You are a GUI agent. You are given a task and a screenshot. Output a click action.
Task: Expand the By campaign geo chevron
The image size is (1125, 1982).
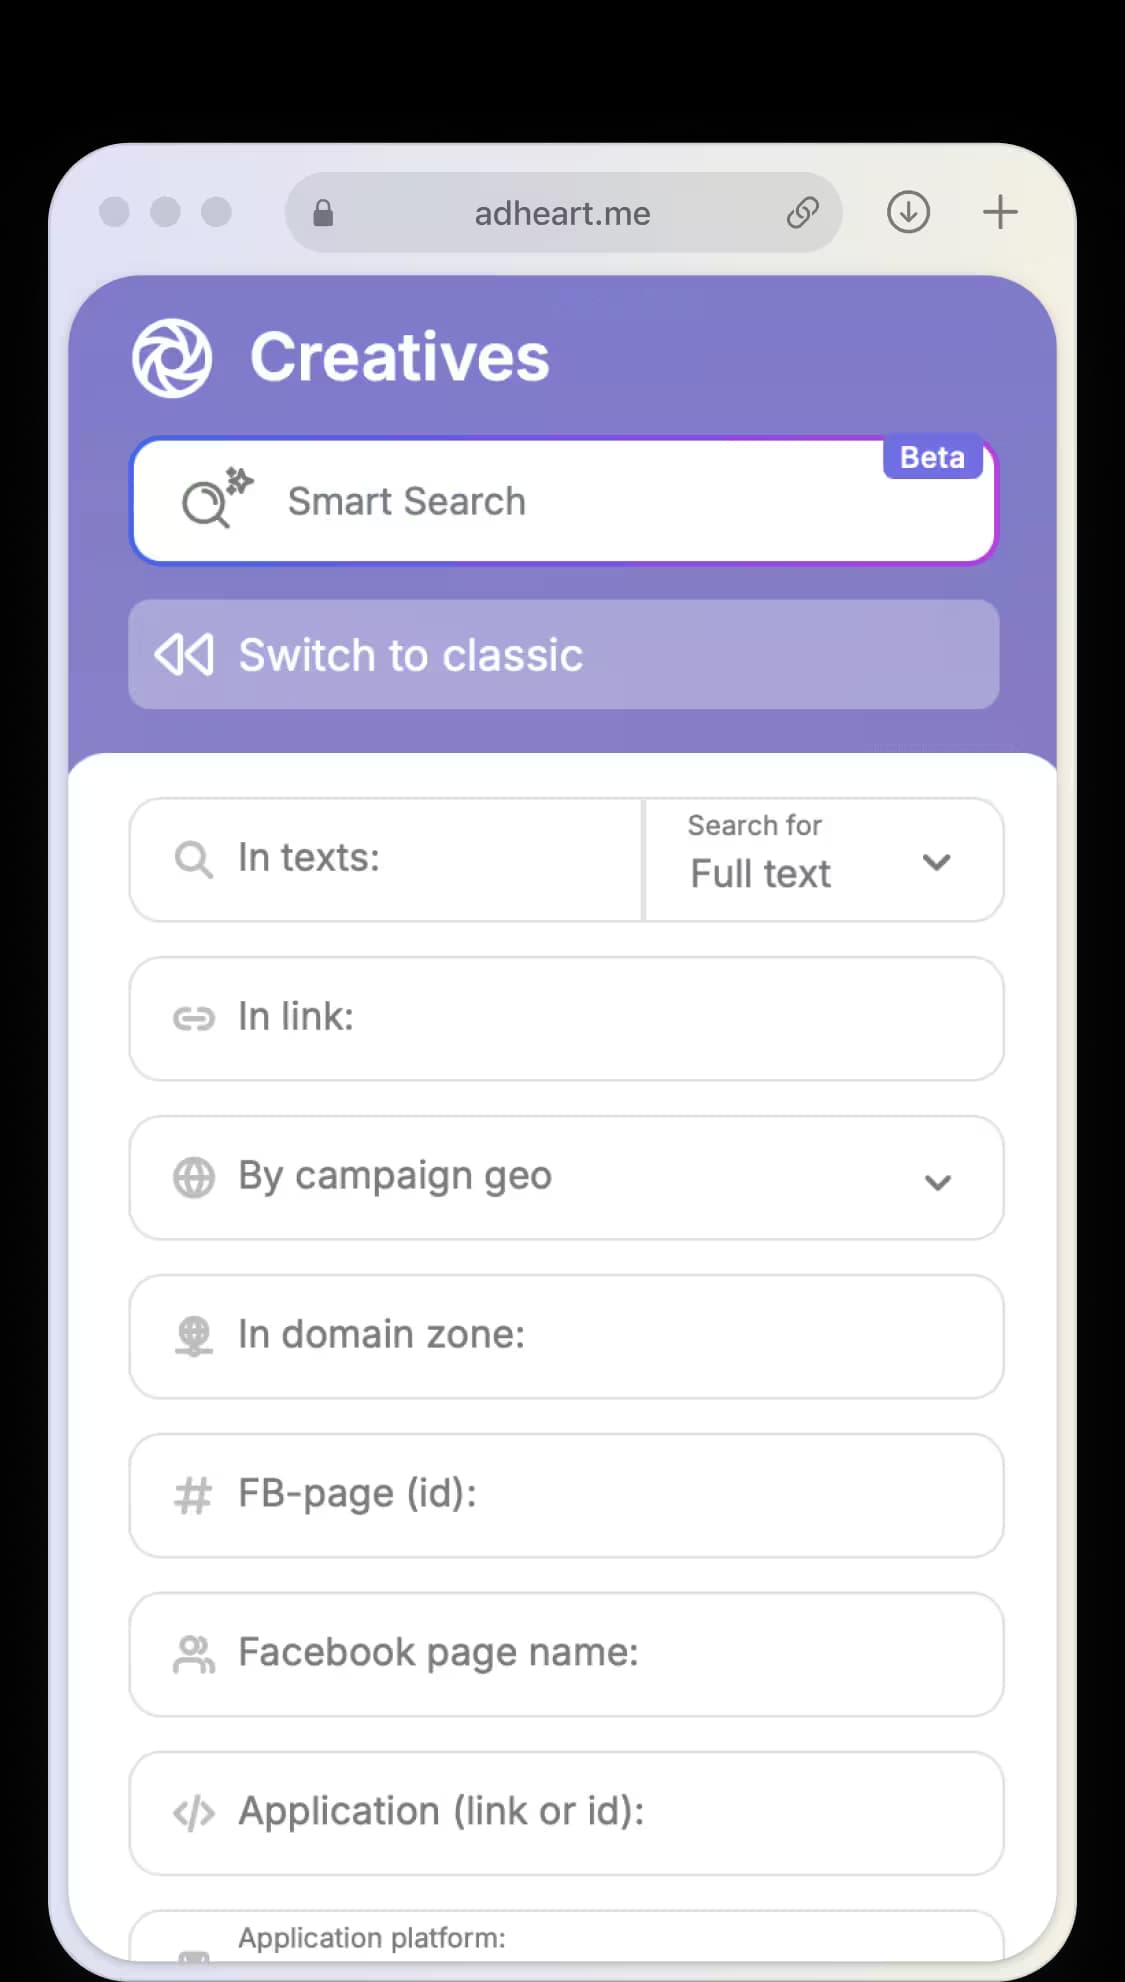coord(937,1181)
